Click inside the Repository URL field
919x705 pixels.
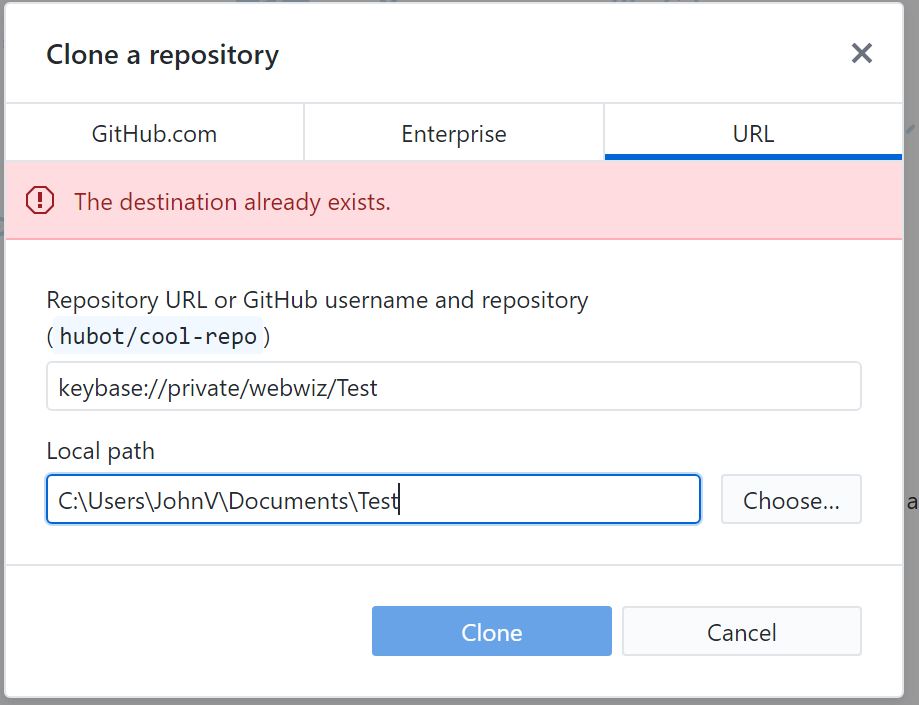[x=453, y=386]
